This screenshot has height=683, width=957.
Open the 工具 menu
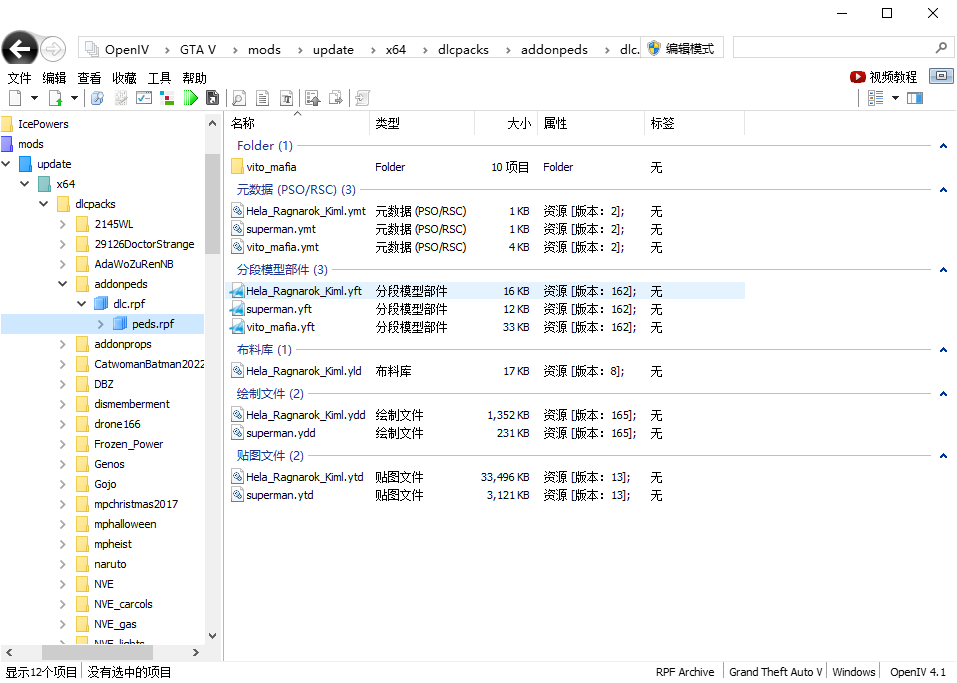click(159, 78)
